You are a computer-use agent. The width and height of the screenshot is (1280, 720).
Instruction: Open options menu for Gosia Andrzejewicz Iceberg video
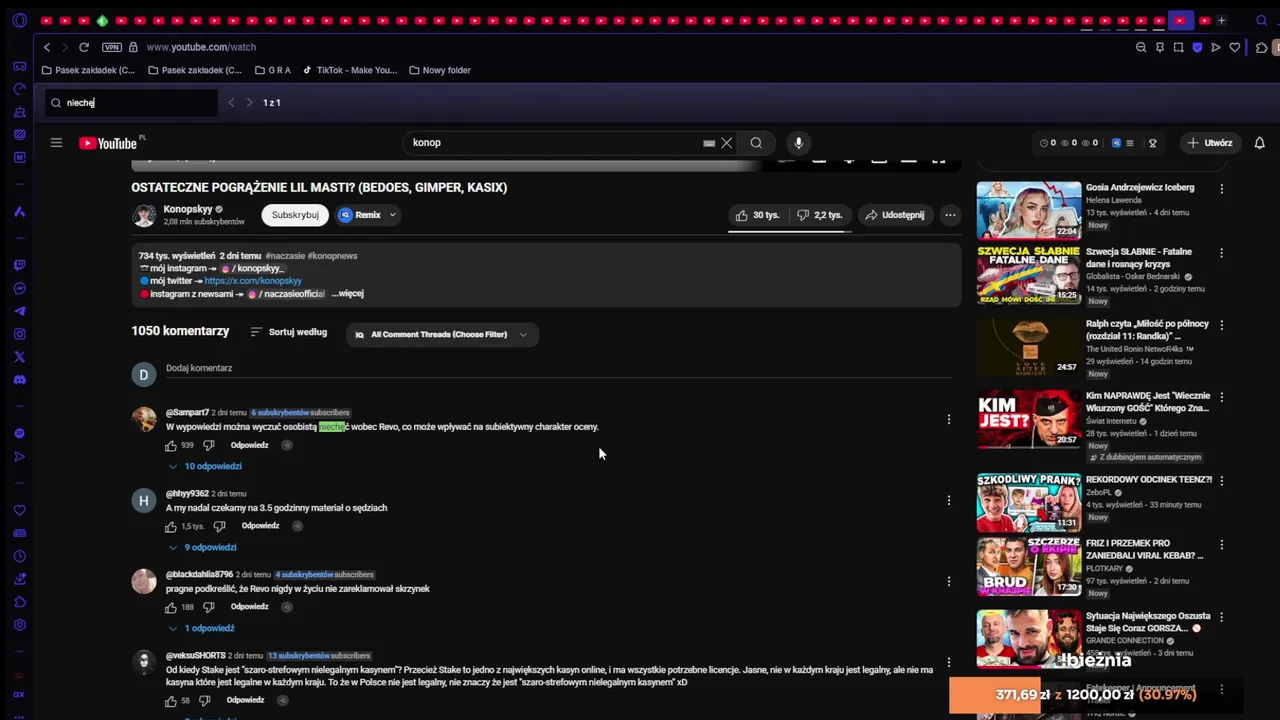click(1221, 188)
